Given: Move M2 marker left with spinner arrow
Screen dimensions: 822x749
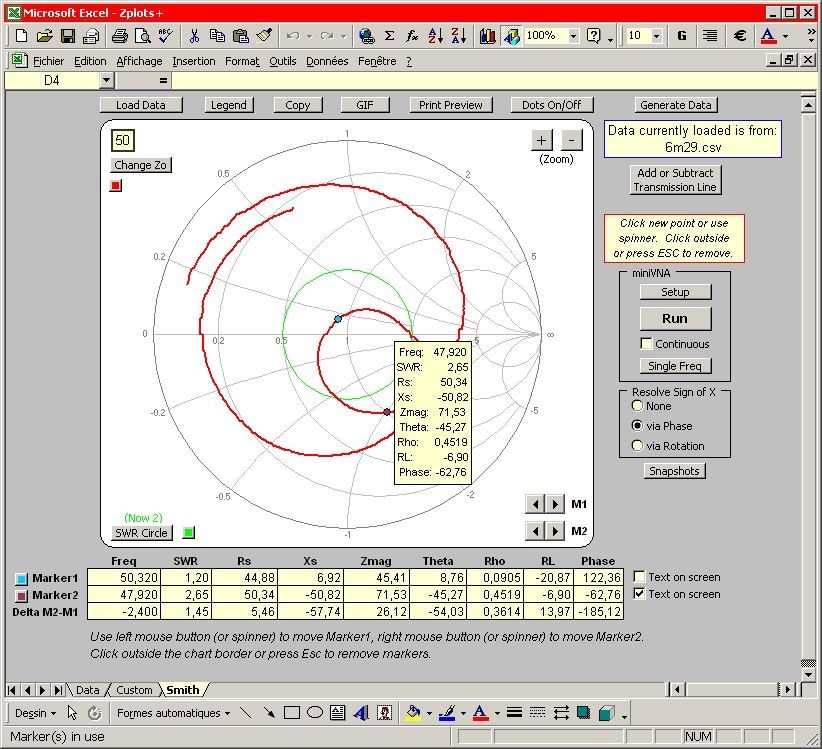Looking at the screenshot, I should 535,531.
